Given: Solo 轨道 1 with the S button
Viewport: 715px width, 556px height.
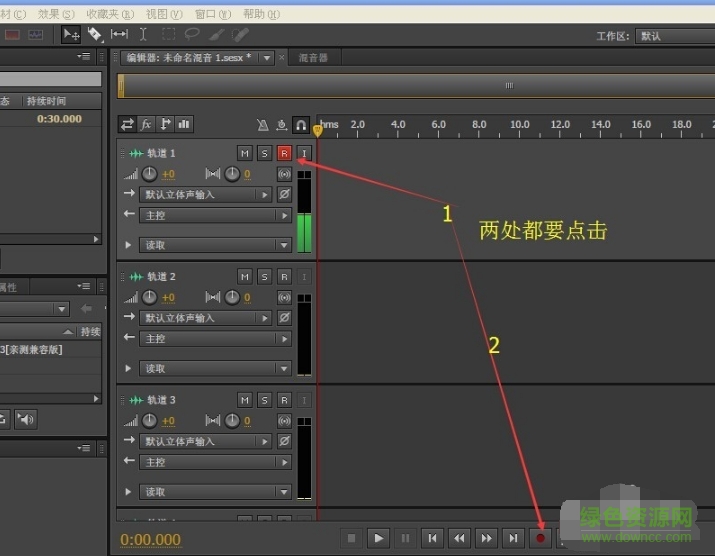Looking at the screenshot, I should pos(265,153).
